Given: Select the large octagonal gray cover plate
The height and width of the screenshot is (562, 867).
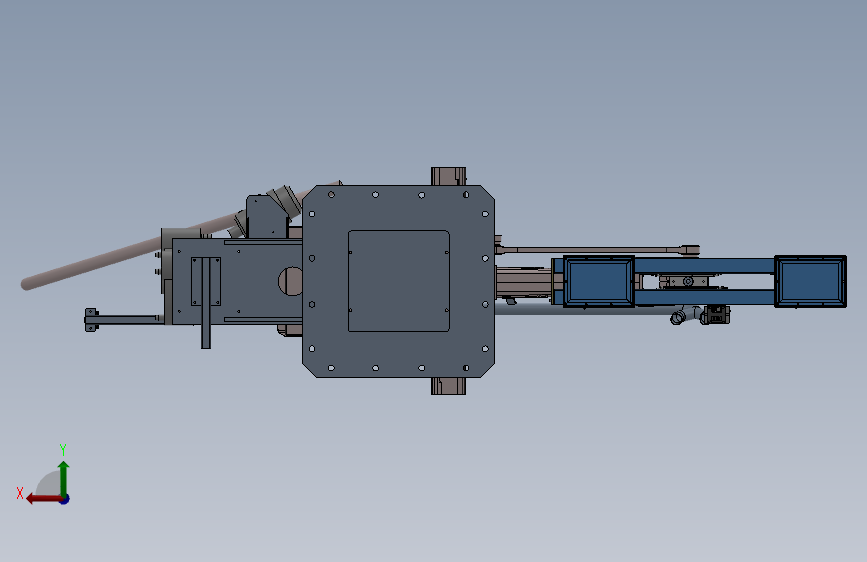Looking at the screenshot, I should (398, 281).
